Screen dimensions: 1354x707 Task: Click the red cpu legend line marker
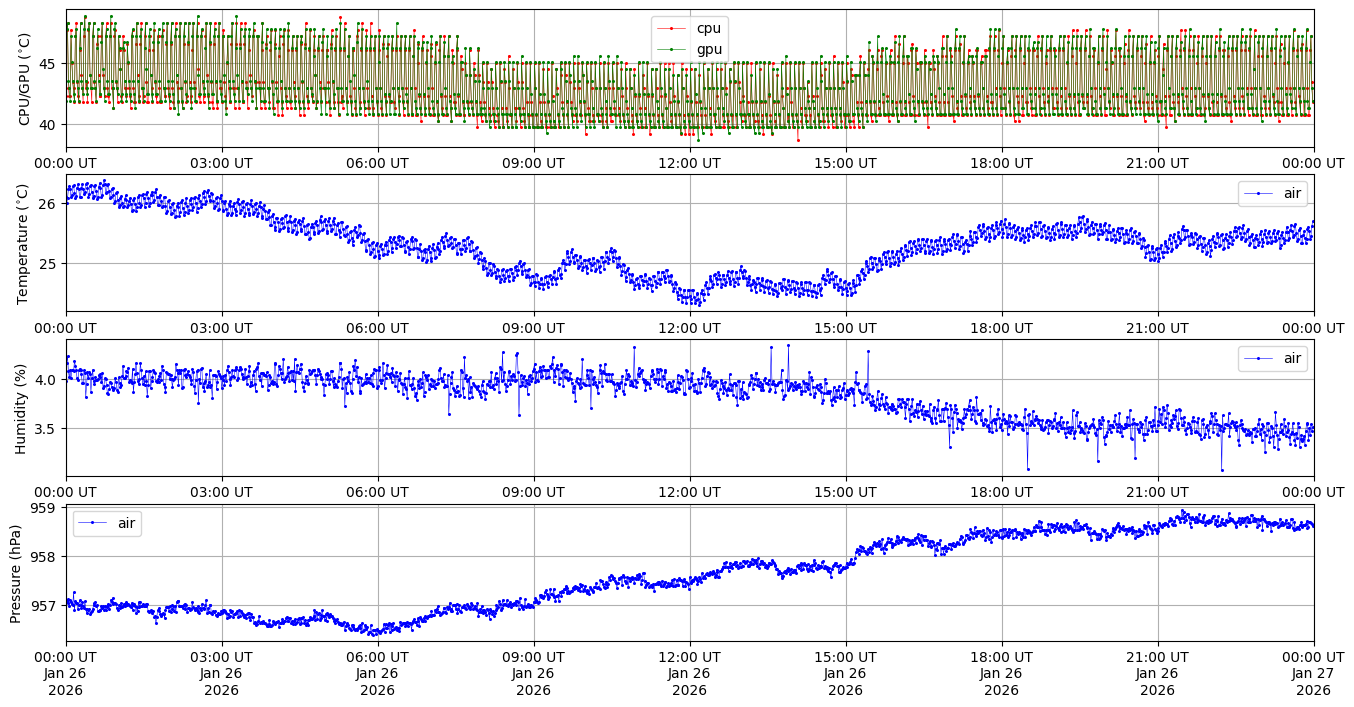click(x=672, y=28)
